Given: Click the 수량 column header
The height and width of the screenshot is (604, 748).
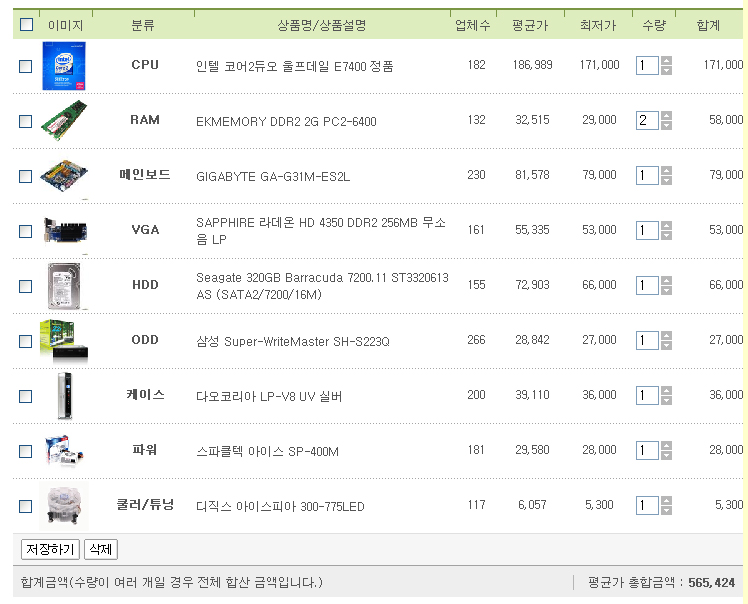Looking at the screenshot, I should pyautogui.click(x=654, y=25).
